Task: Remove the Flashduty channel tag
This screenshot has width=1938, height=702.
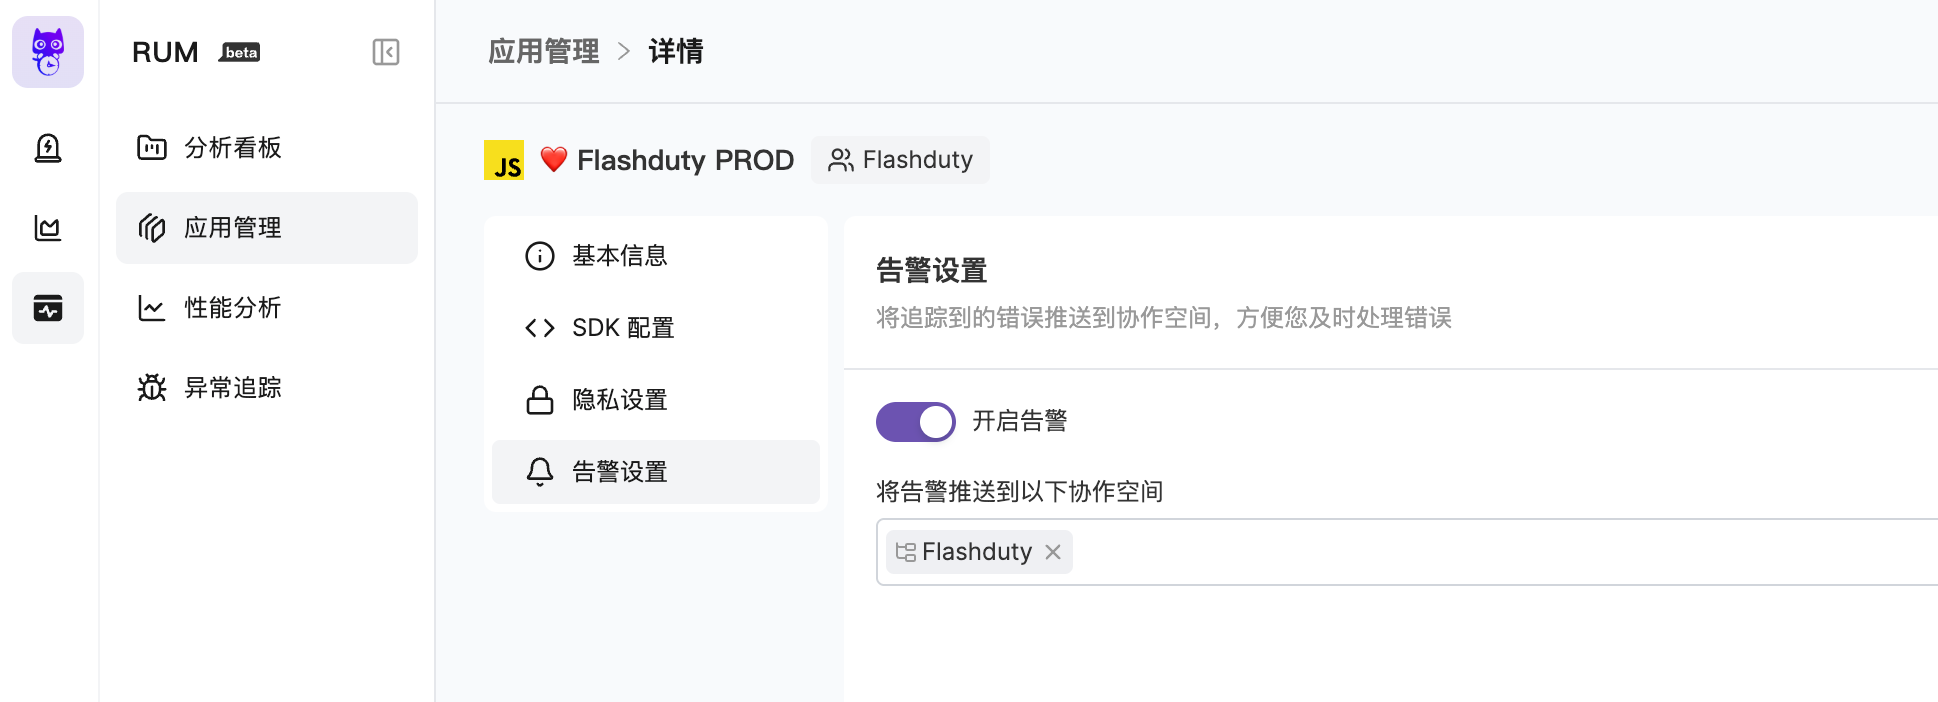Action: [x=1053, y=552]
